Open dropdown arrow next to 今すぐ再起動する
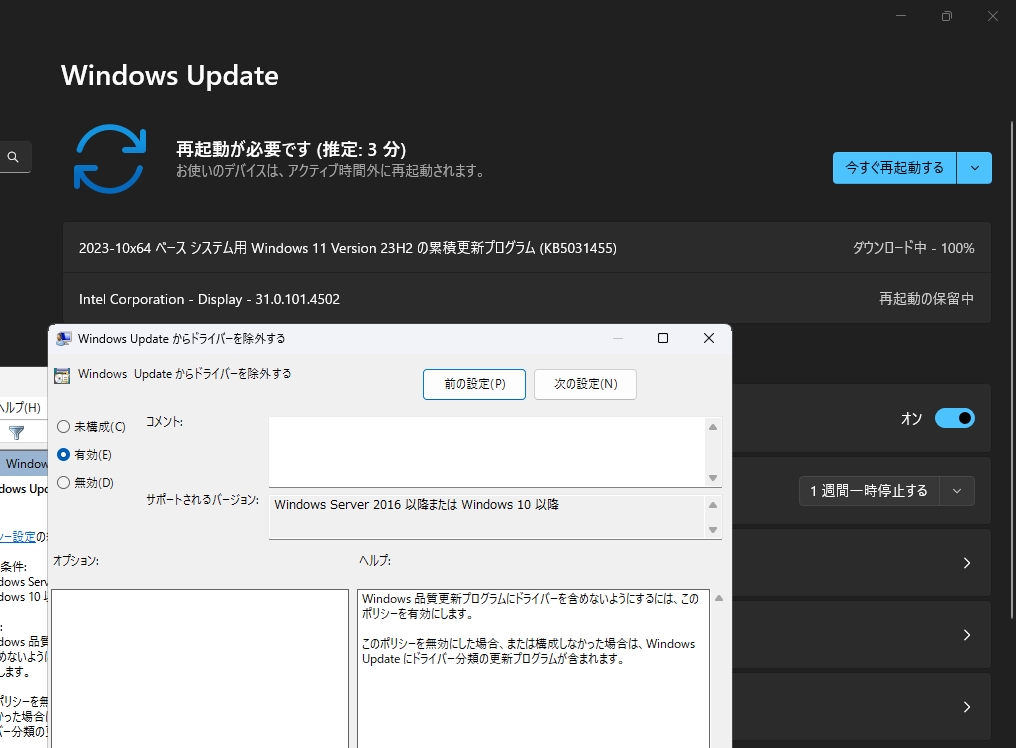1016x748 pixels. click(x=975, y=168)
